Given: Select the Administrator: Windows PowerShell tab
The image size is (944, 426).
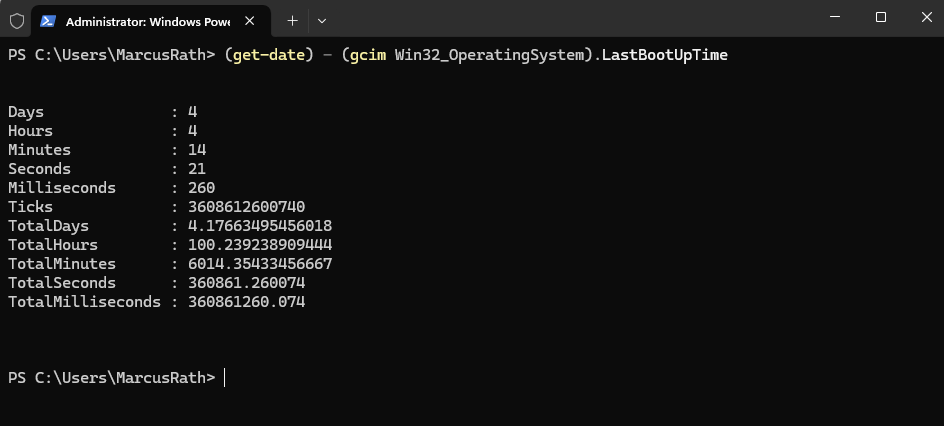Looking at the screenshot, I should click(150, 21).
